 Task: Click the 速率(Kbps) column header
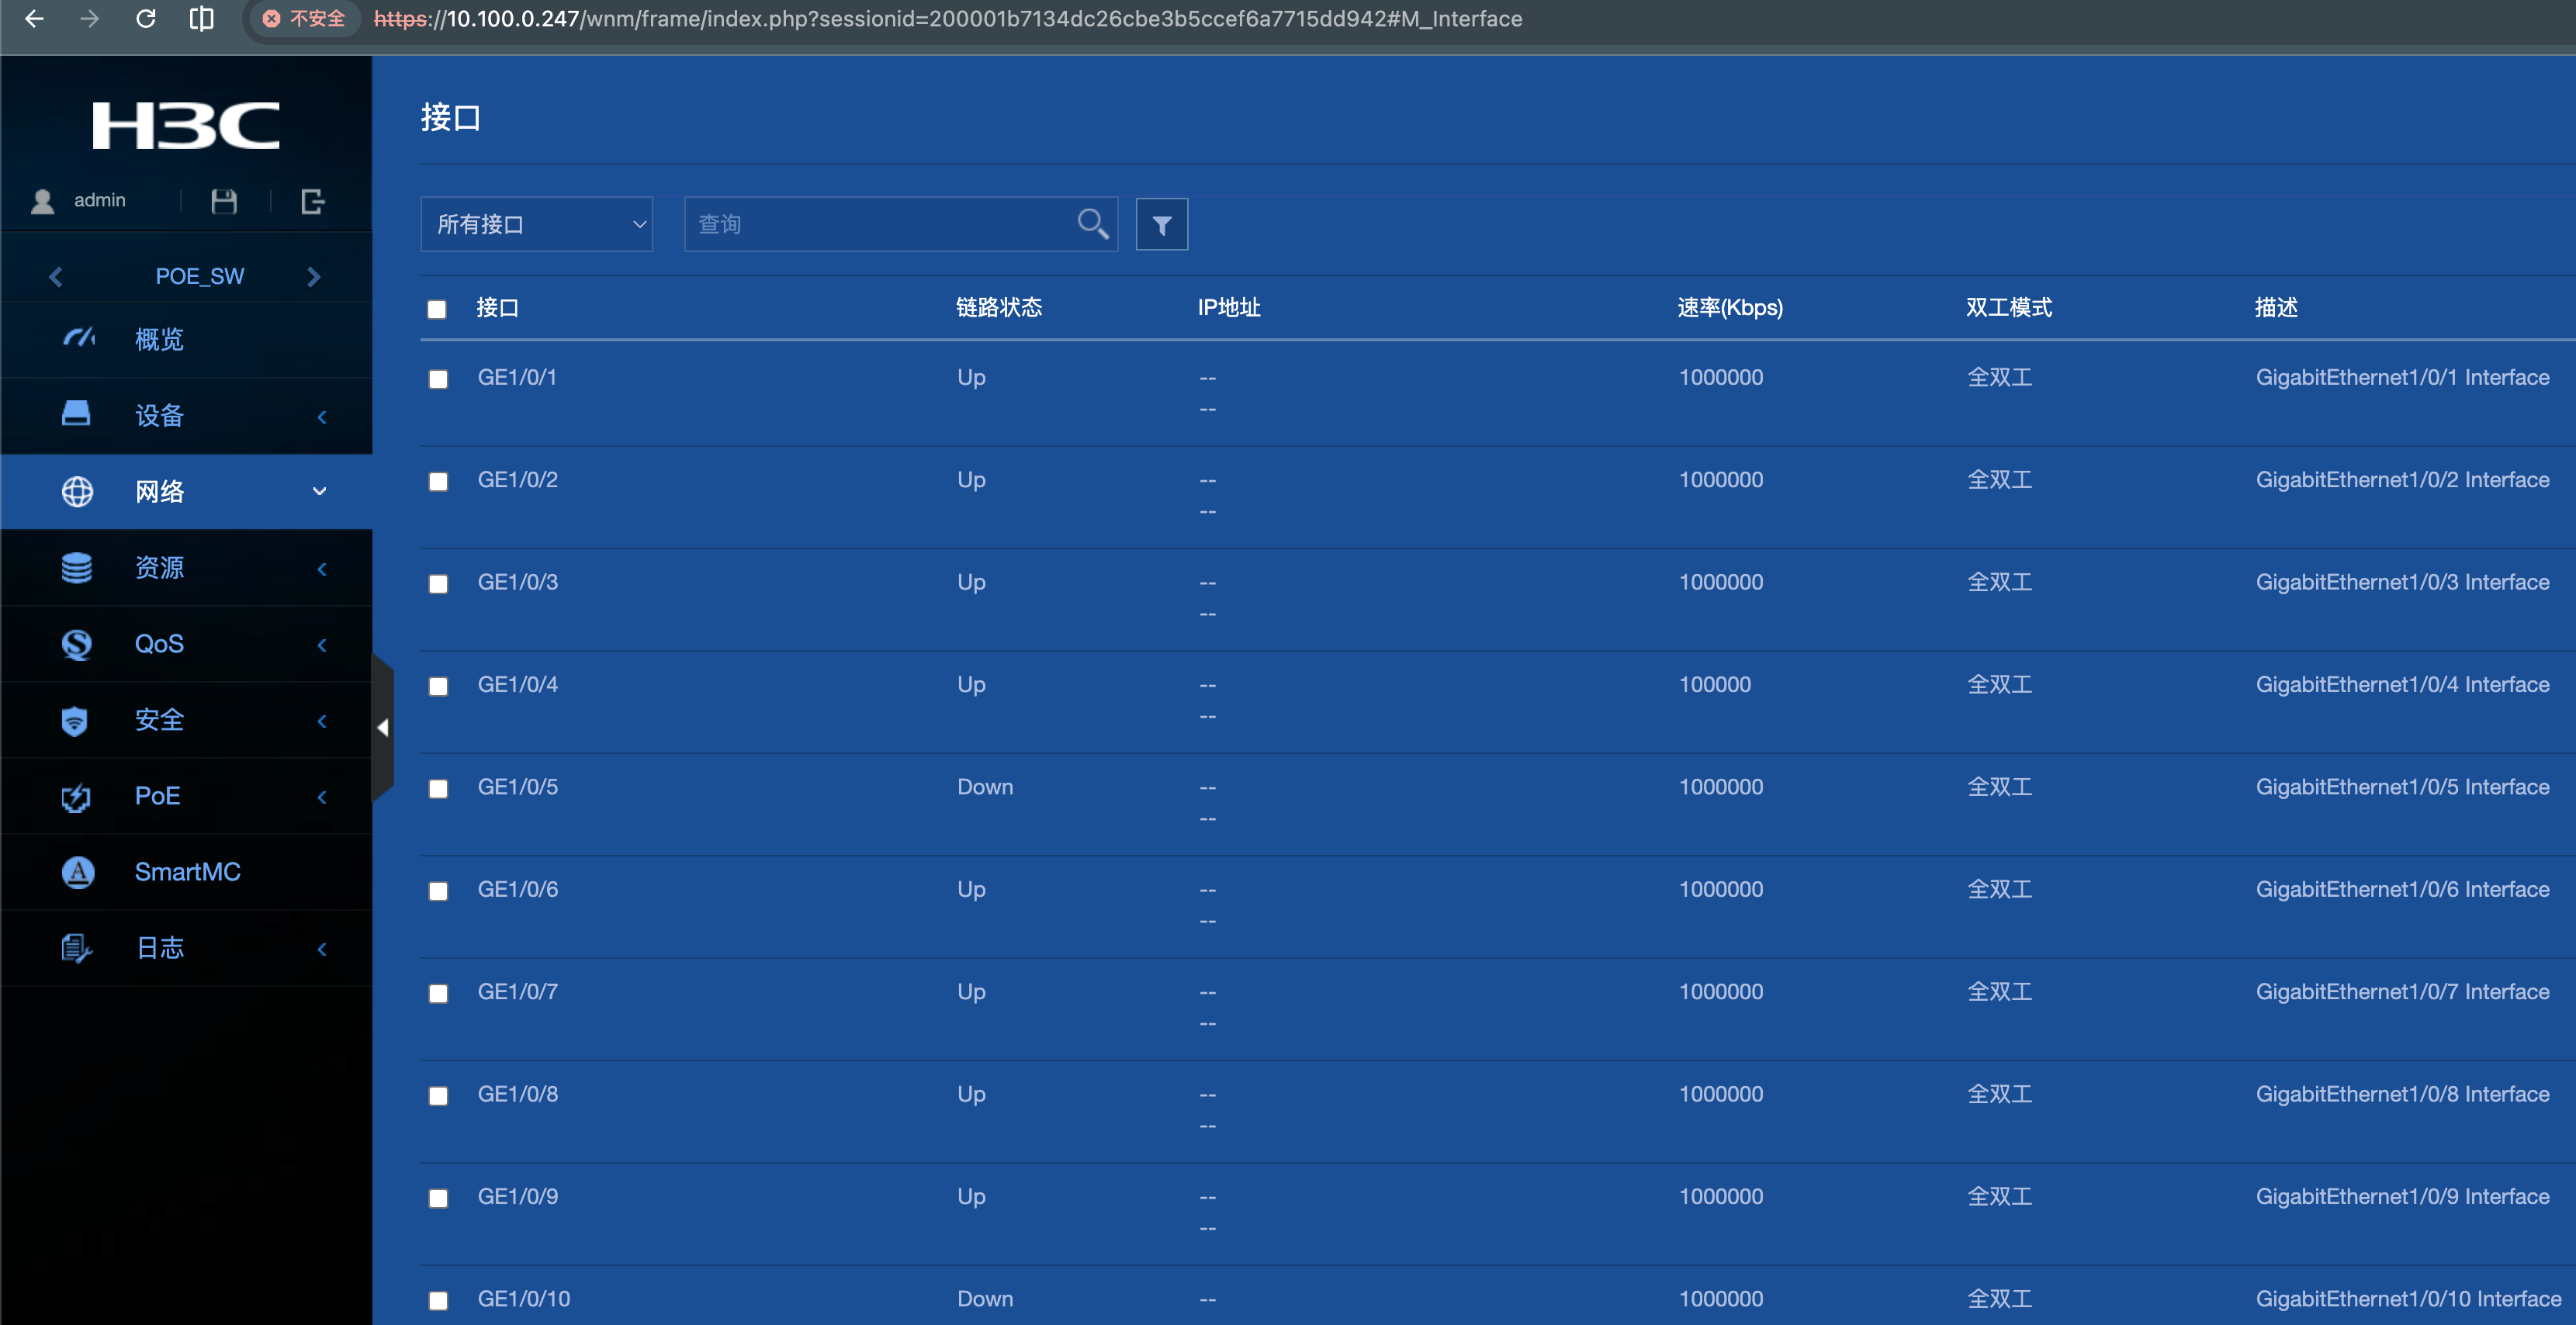(1729, 307)
